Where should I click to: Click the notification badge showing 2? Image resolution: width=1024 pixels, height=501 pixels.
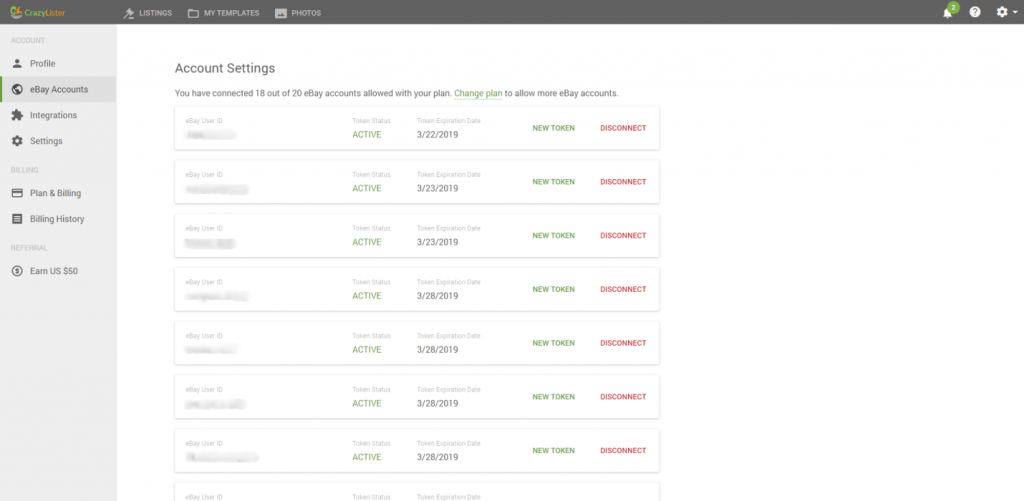click(953, 7)
